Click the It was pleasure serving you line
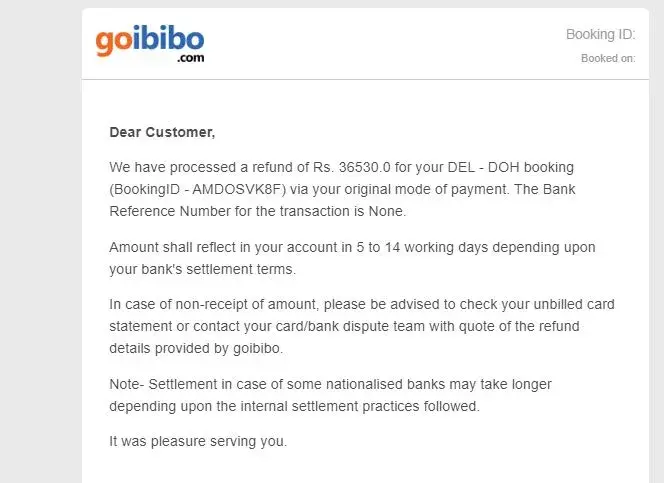Viewport: 664px width, 483px height. [198, 441]
